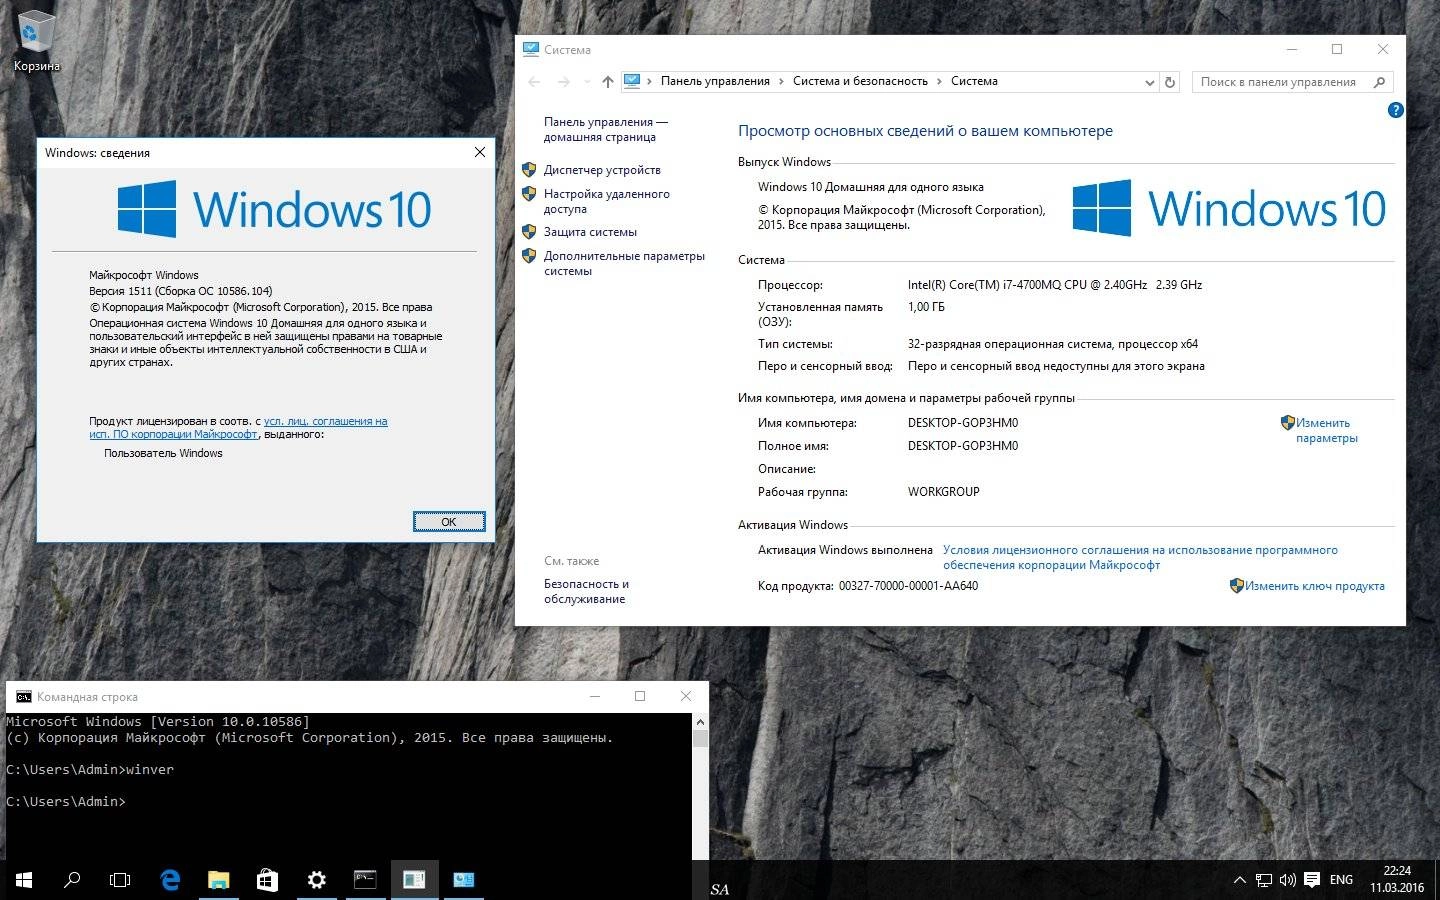This screenshot has width=1440, height=900.
Task: Open the Start menu
Action: pyautogui.click(x=24, y=880)
